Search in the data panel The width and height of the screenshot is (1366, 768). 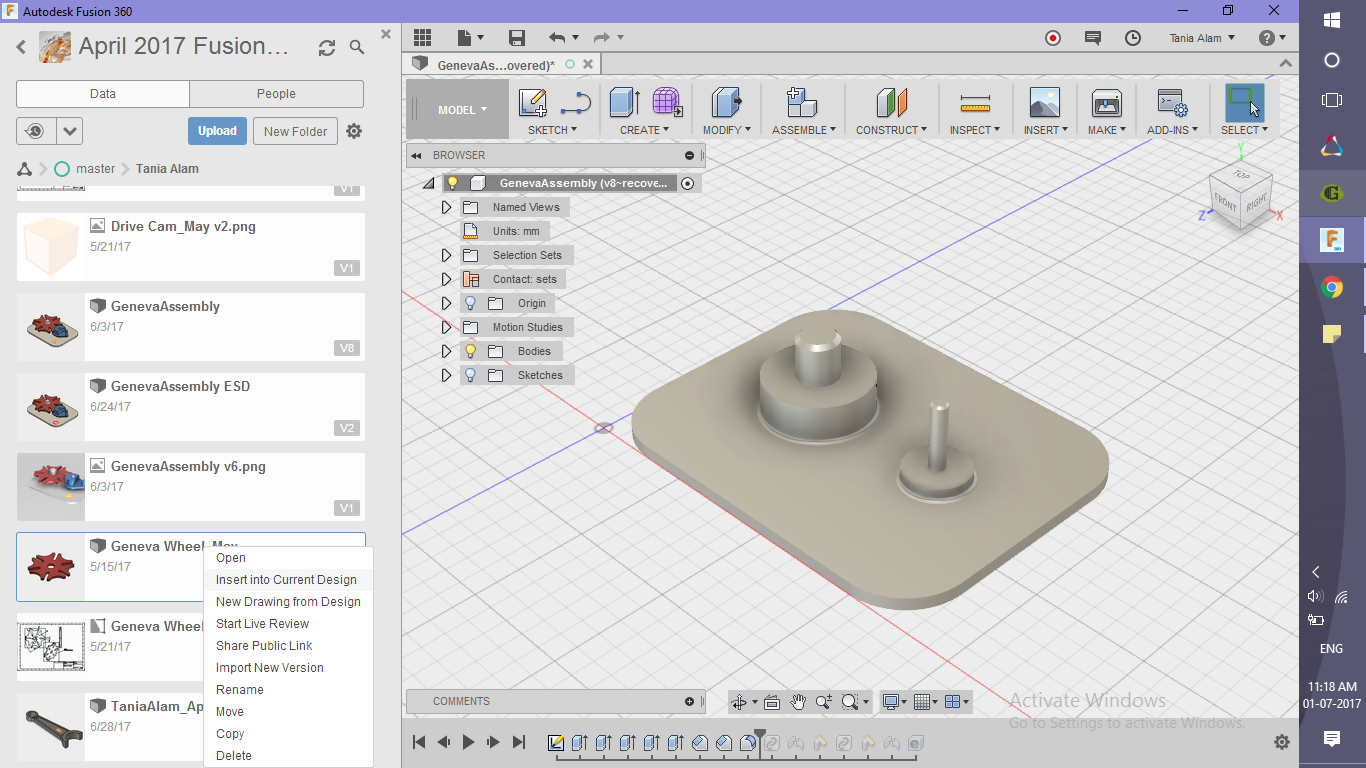[x=357, y=47]
